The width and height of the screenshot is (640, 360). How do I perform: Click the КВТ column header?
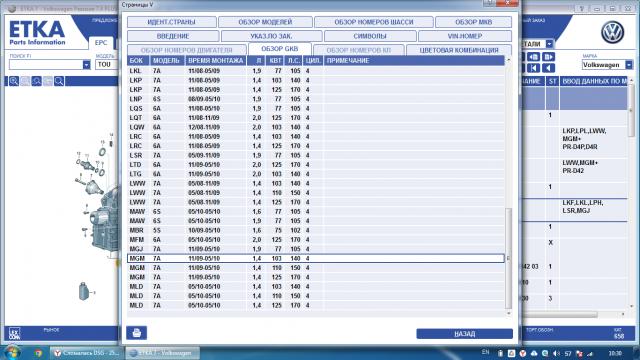(x=275, y=60)
